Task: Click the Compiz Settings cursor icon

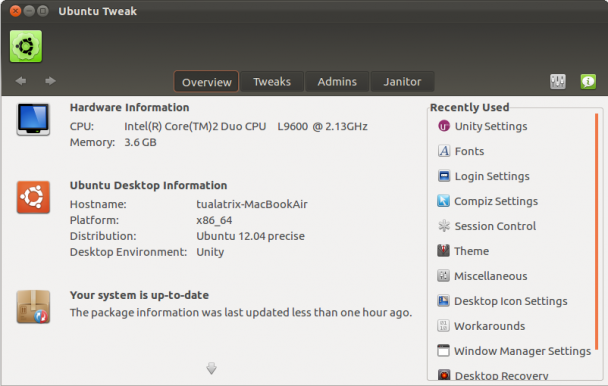Action: click(444, 201)
